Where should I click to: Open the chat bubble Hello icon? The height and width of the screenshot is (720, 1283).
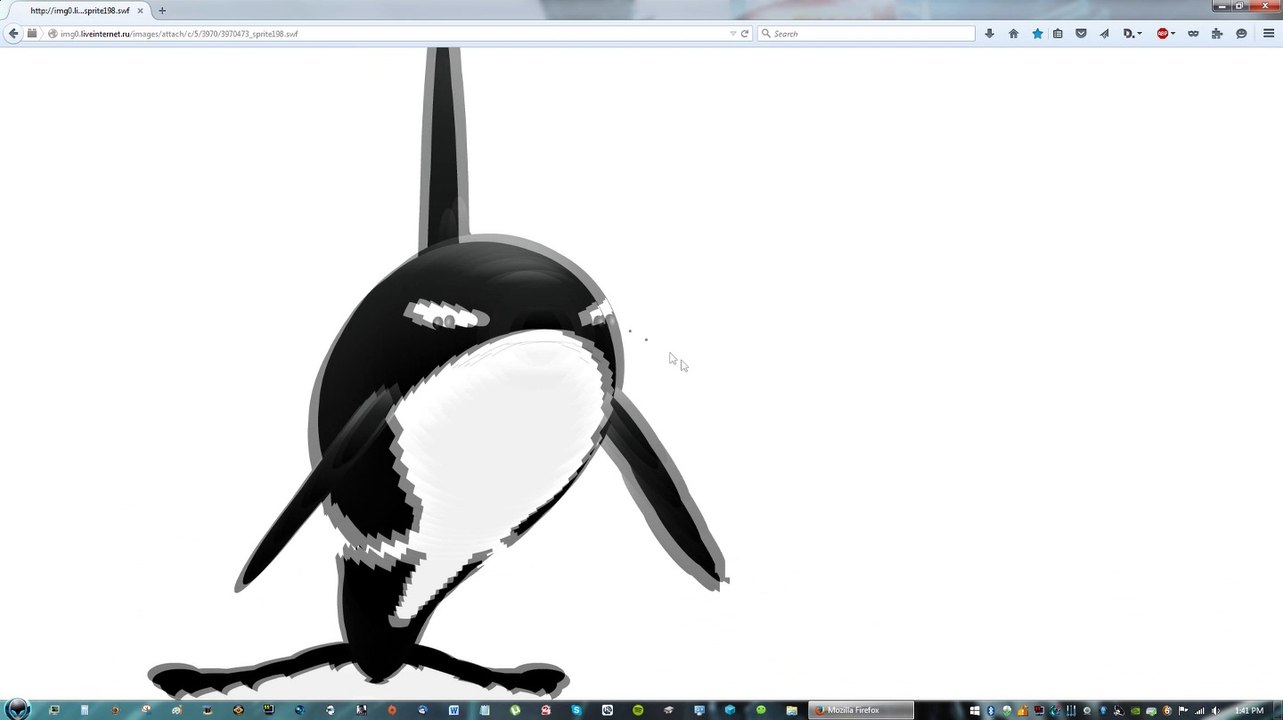[1241, 33]
